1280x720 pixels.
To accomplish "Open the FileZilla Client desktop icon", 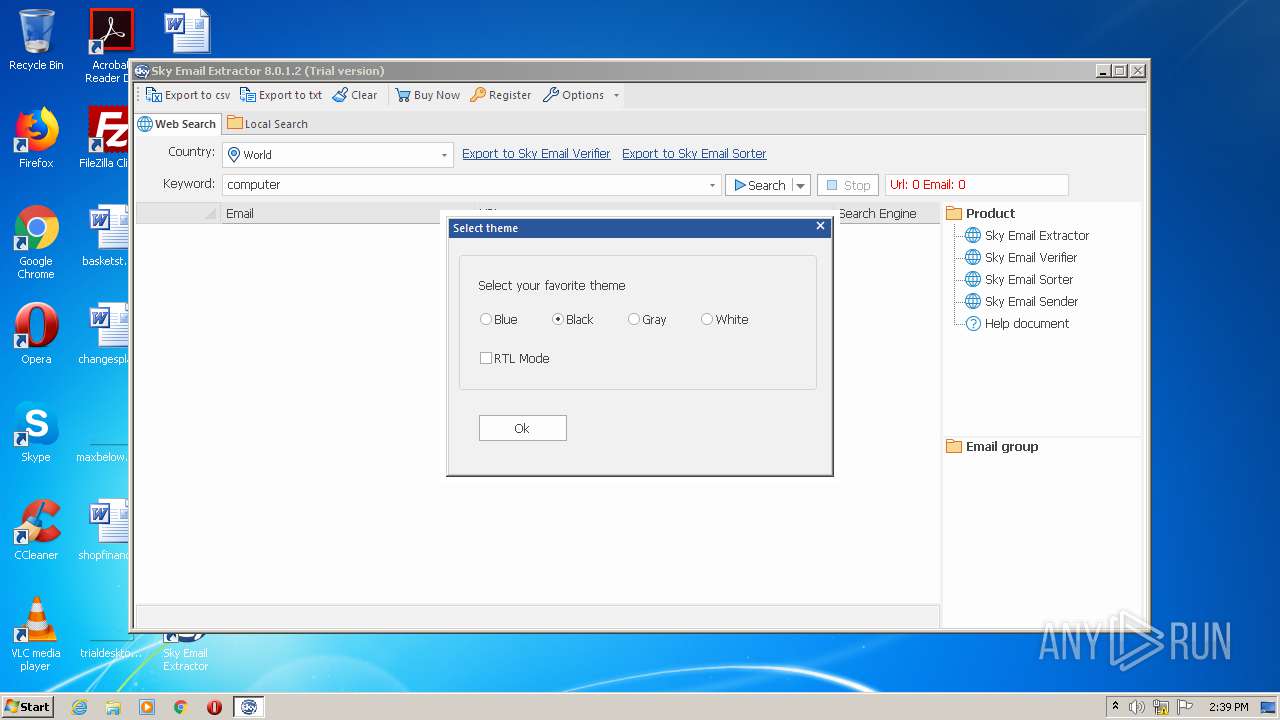I will 104,138.
